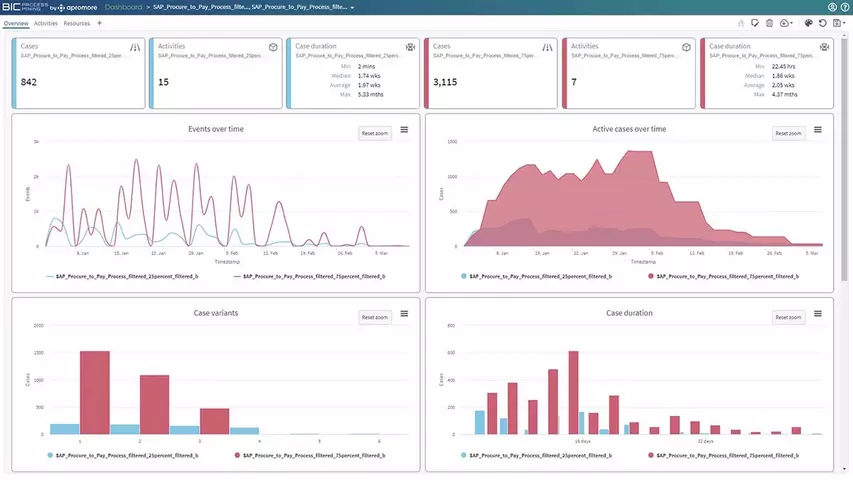Screen dimensions: 853x480
Task: Toggle 75percent series in Active cases legend
Action: 724,276
